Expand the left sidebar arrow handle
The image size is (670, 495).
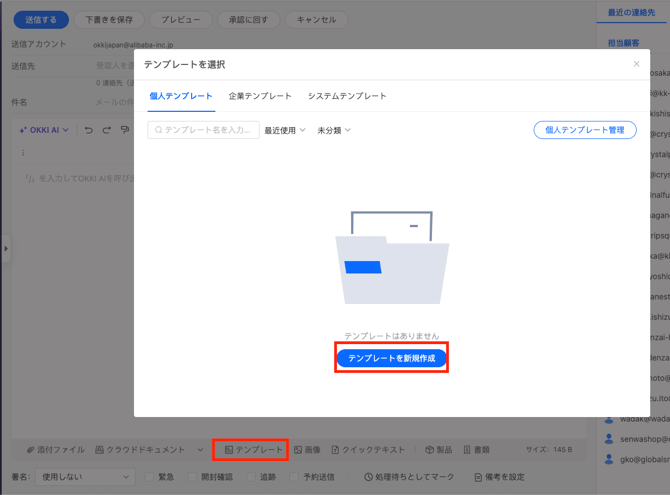point(6,248)
